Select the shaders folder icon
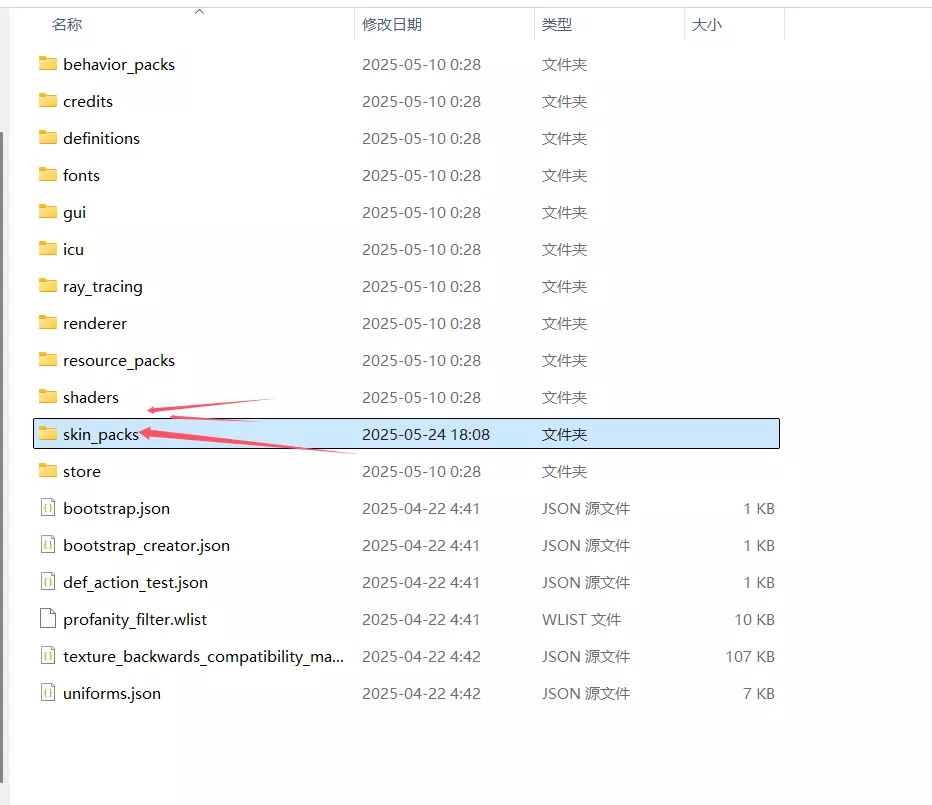 coord(48,397)
